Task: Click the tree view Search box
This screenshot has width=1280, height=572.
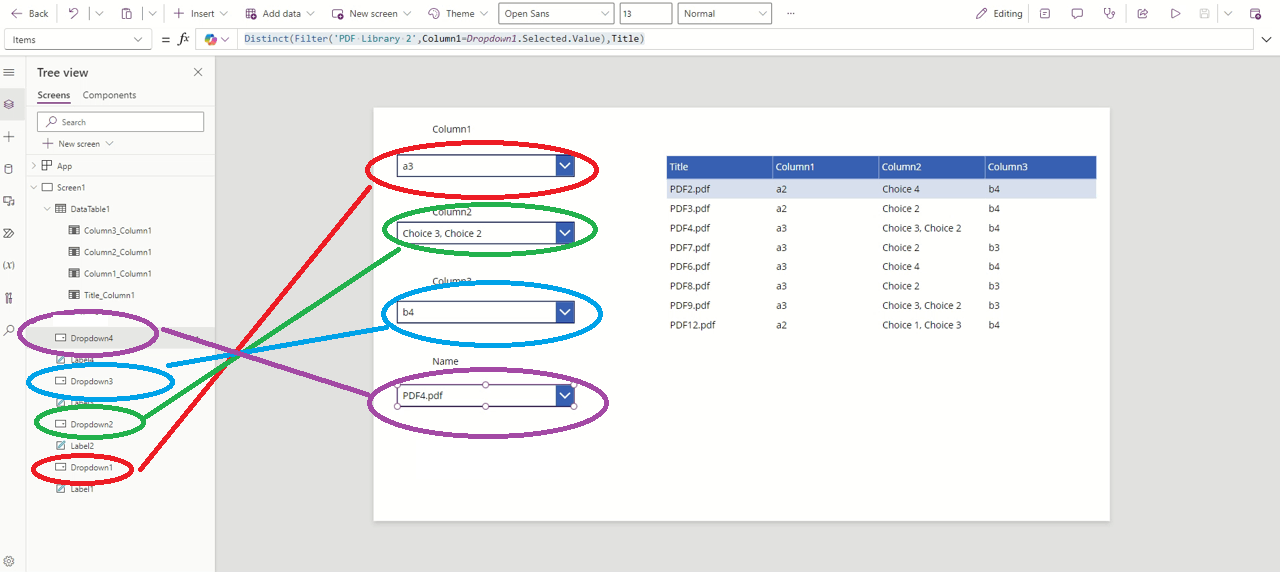Action: click(120, 122)
